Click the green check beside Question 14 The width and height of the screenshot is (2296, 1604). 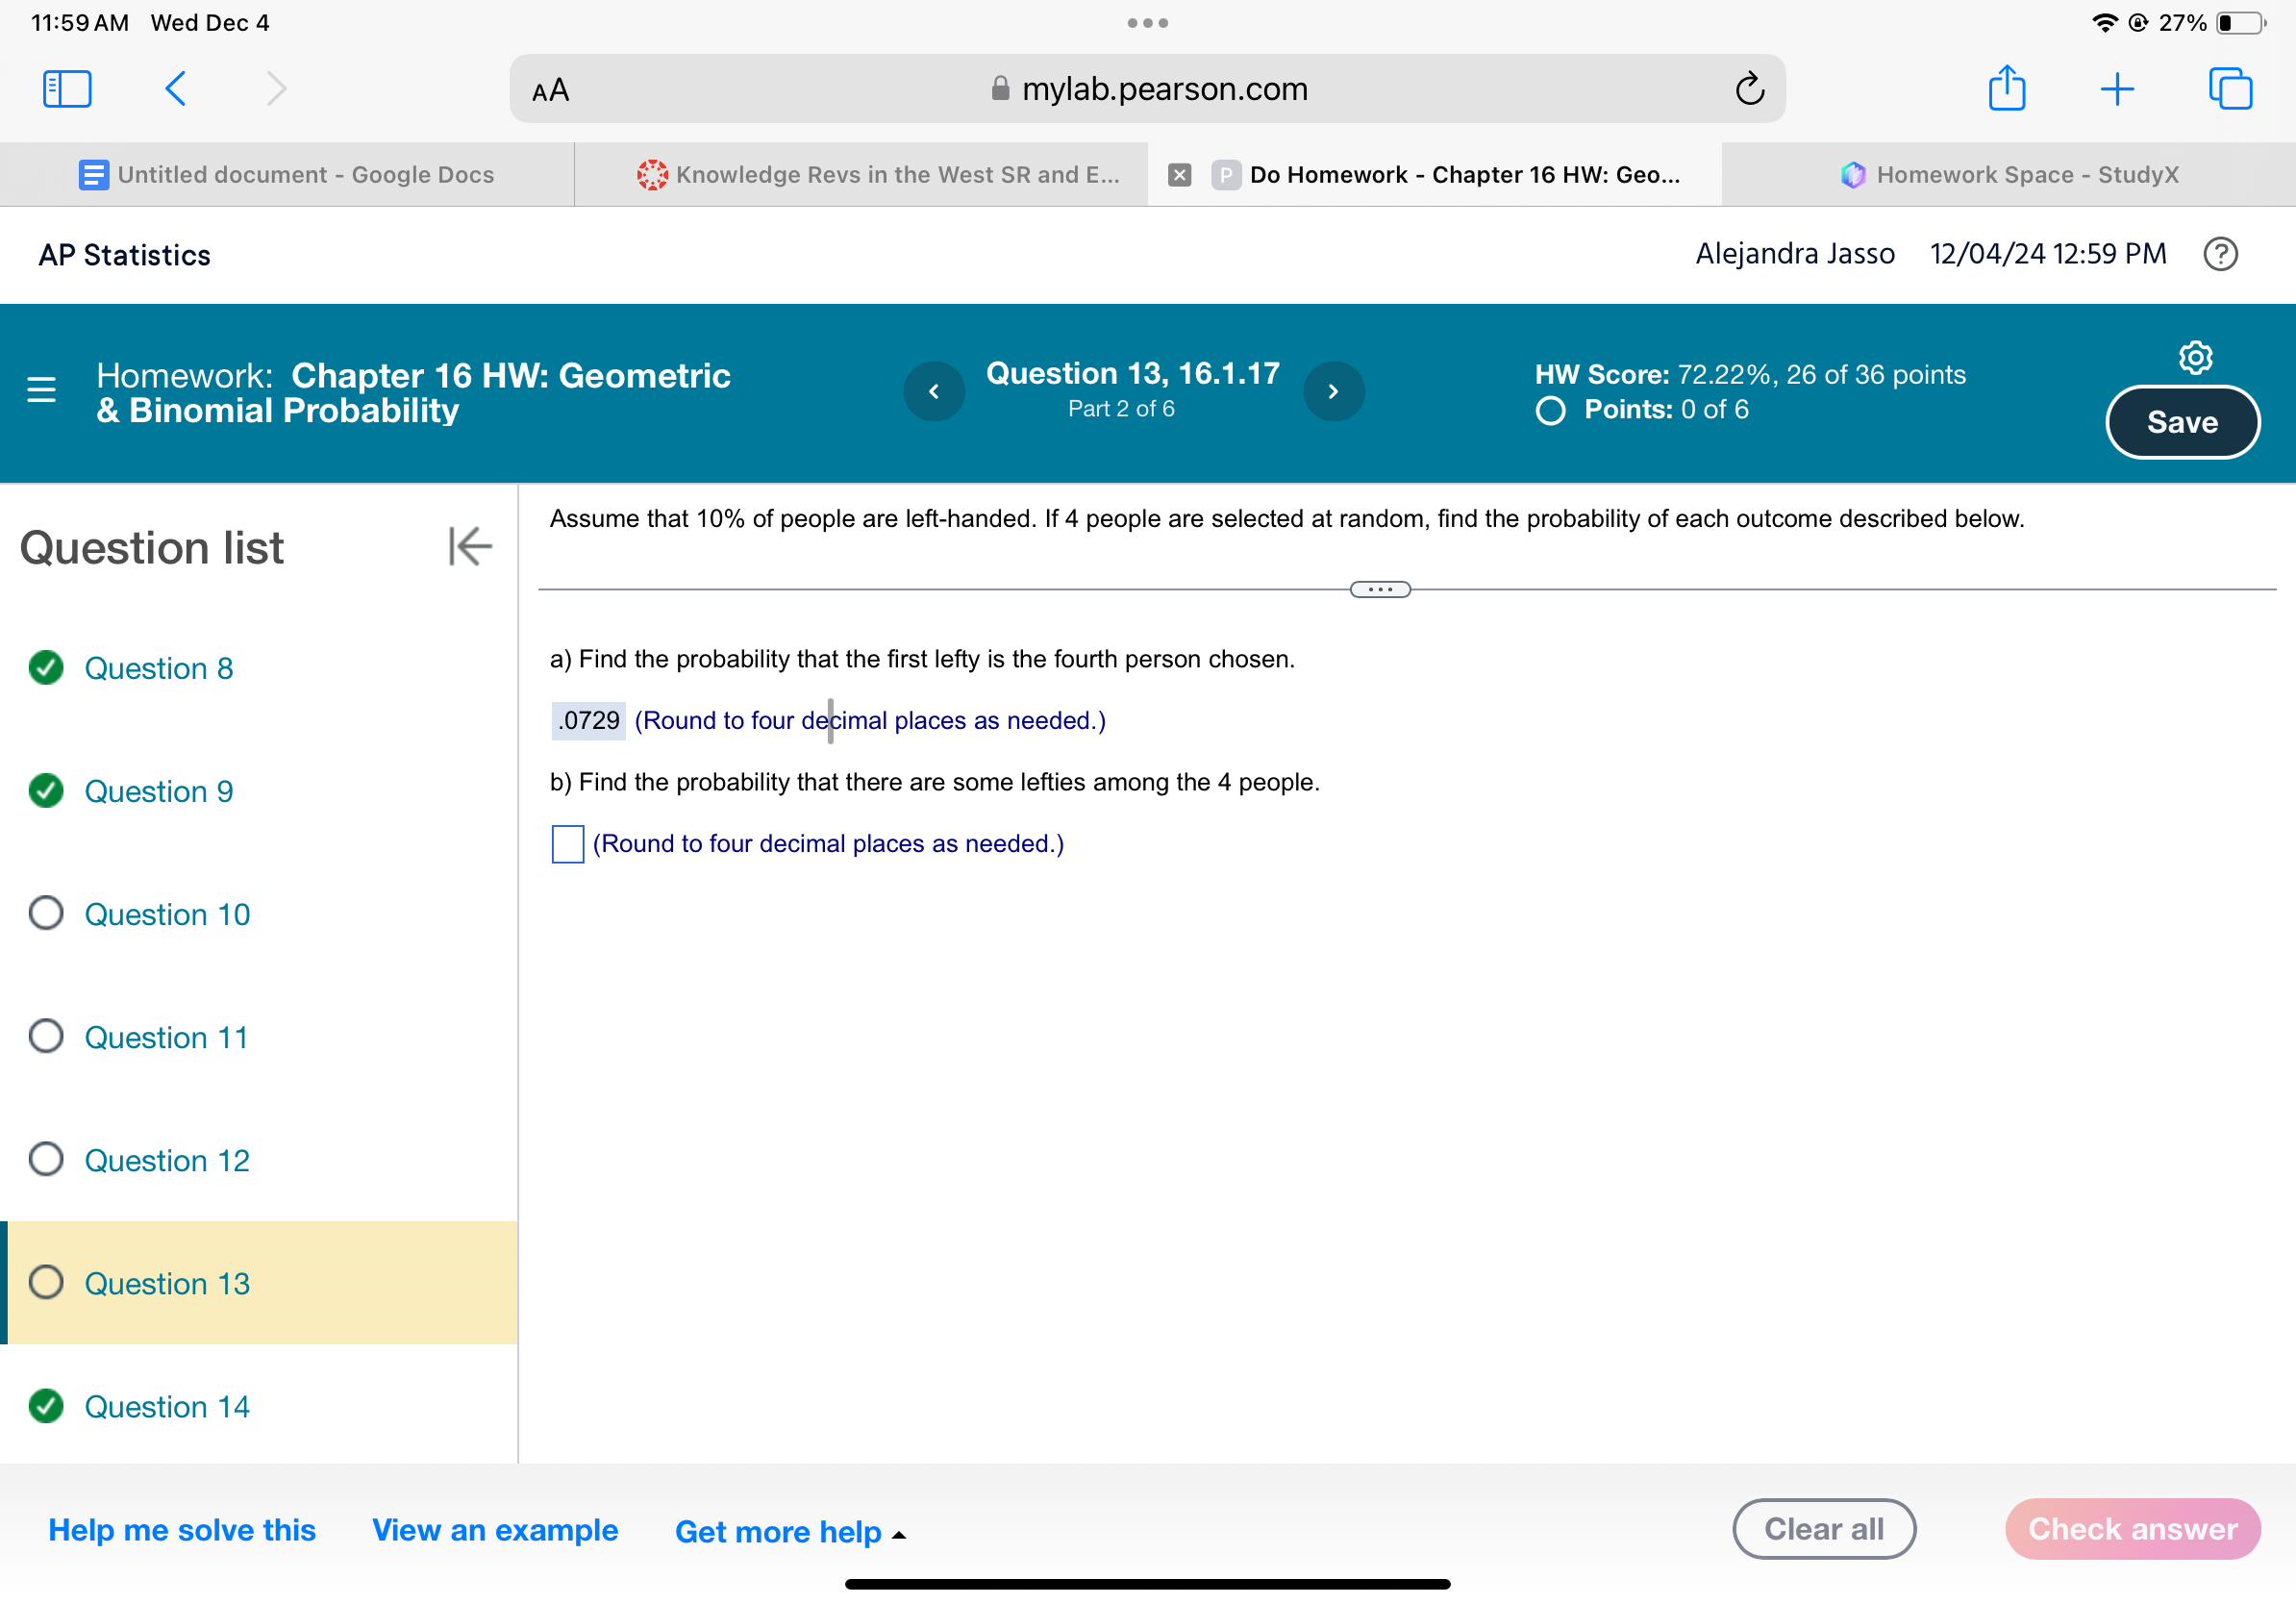coord(46,1405)
